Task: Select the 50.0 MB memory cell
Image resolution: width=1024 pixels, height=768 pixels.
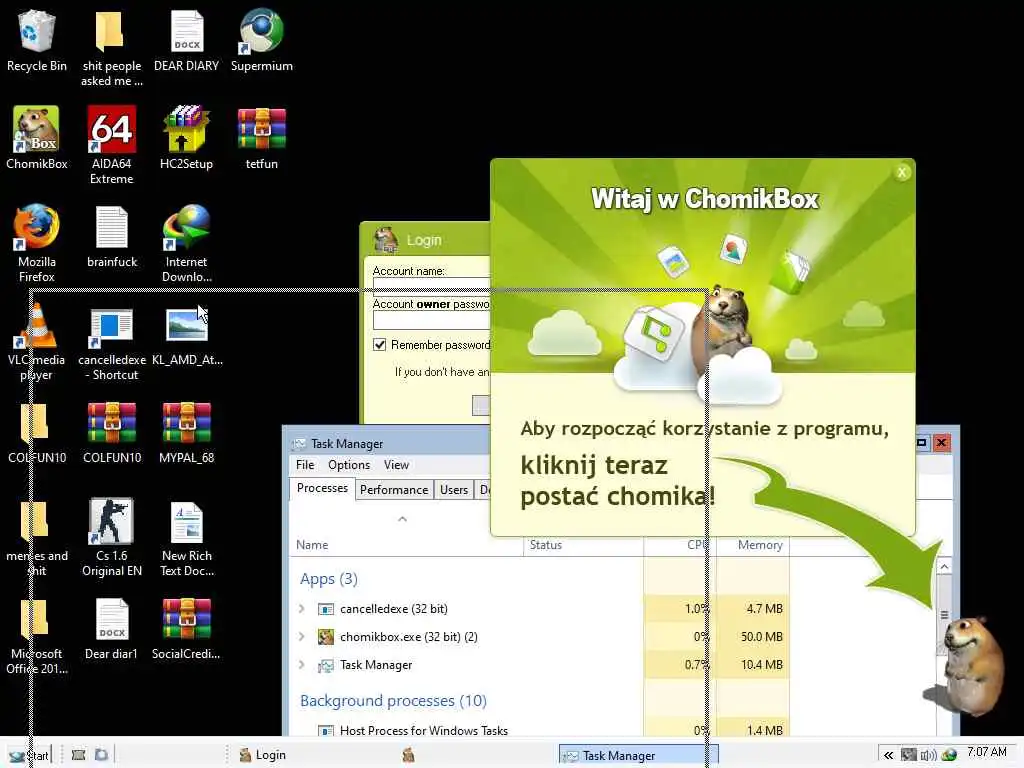Action: click(753, 637)
